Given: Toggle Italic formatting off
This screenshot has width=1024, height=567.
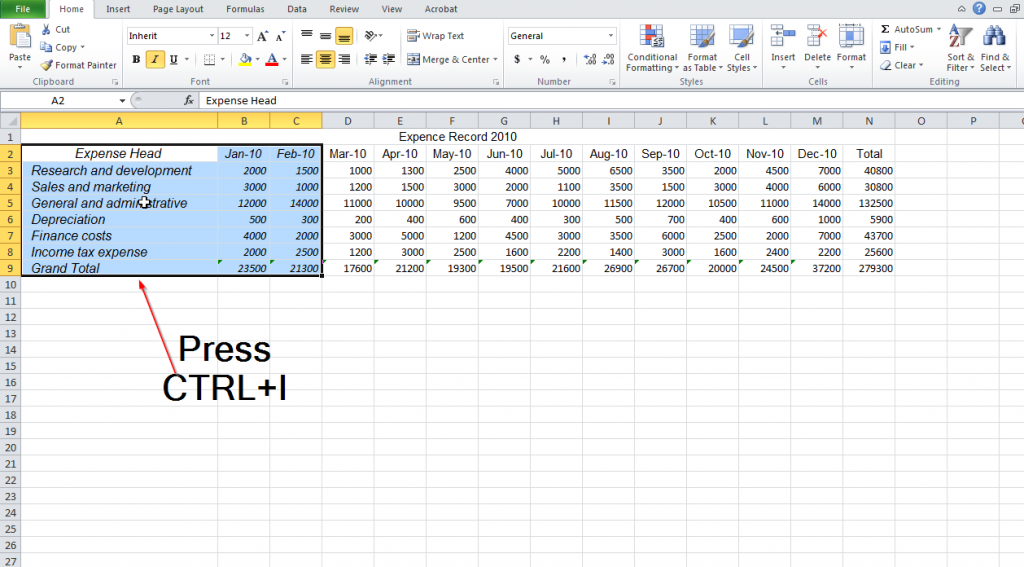Looking at the screenshot, I should pyautogui.click(x=155, y=59).
